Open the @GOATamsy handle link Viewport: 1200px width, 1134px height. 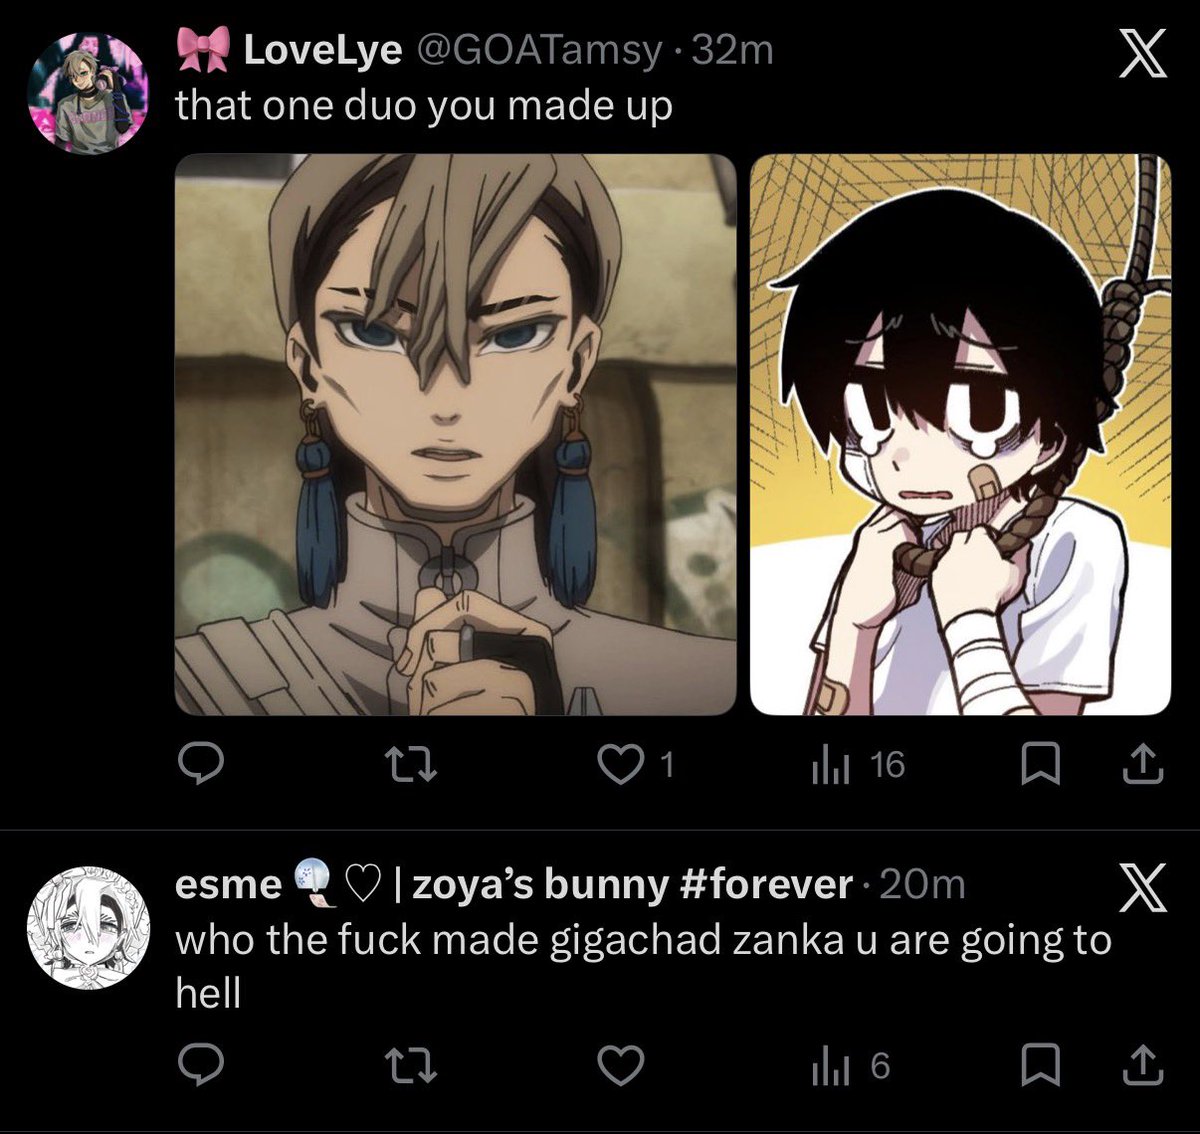[538, 50]
